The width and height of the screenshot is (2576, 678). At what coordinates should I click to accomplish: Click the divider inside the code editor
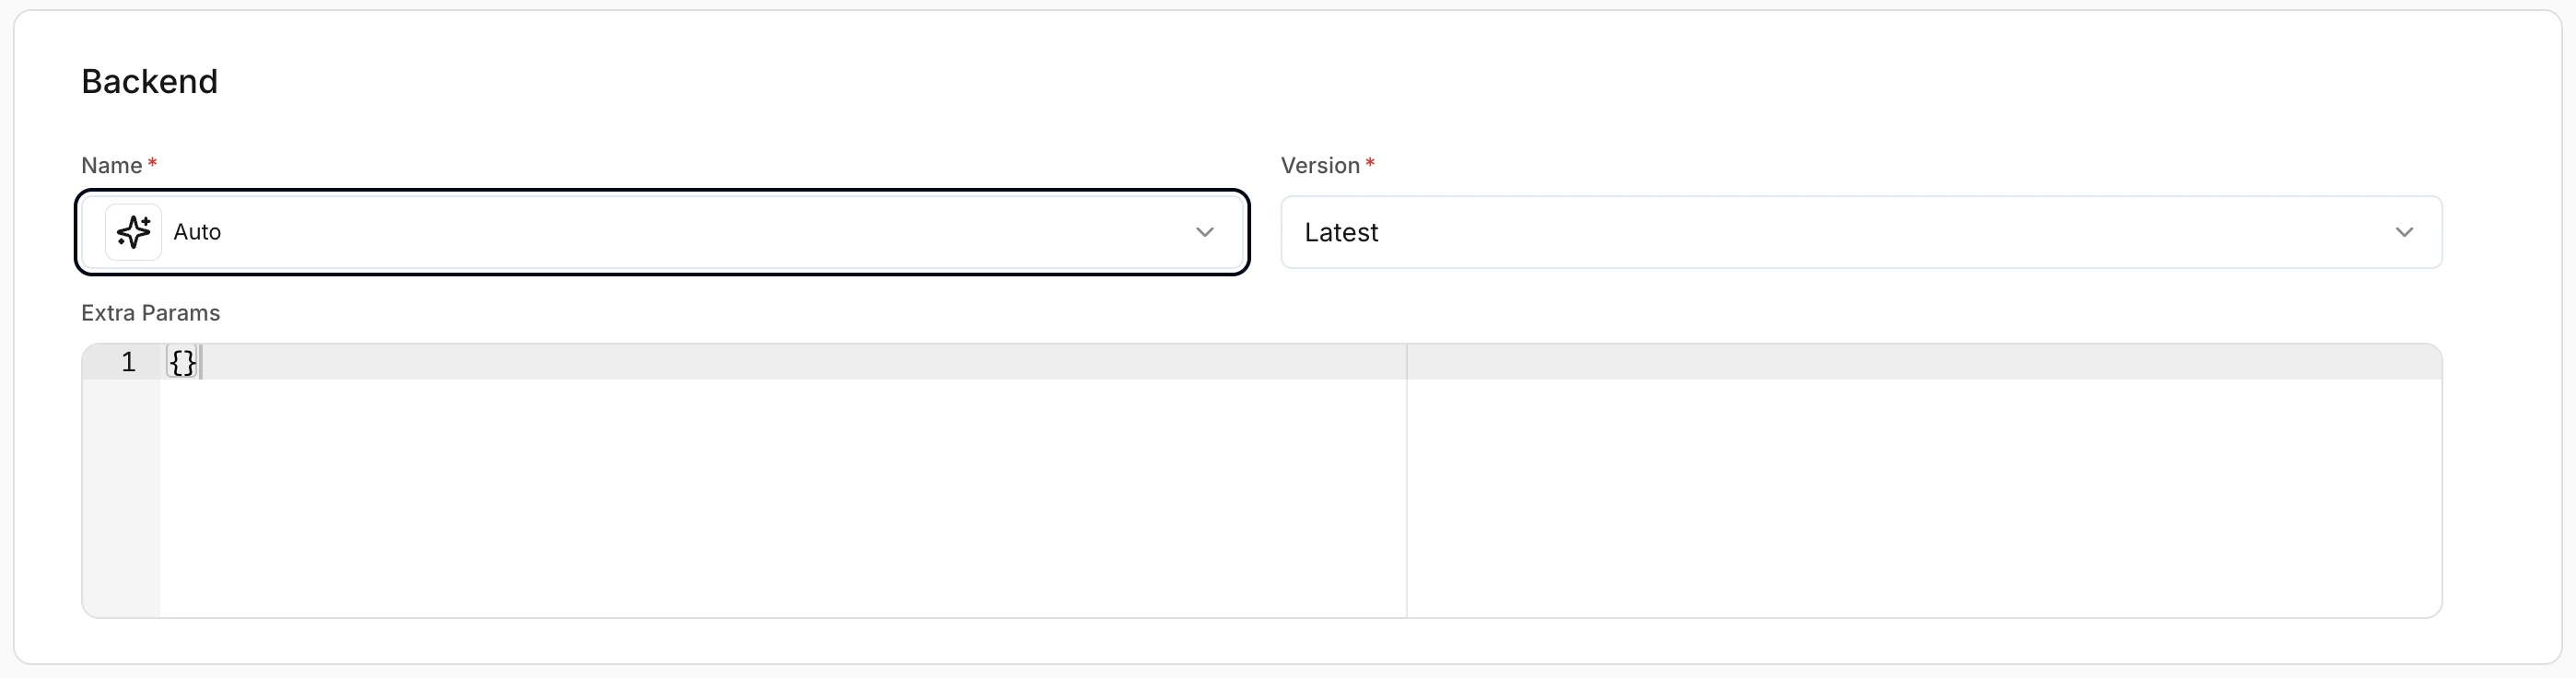1407,480
